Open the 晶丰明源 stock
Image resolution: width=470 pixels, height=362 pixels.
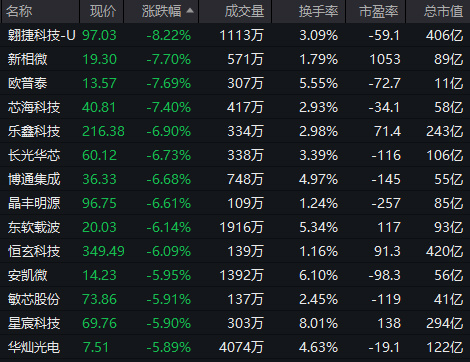34,203
